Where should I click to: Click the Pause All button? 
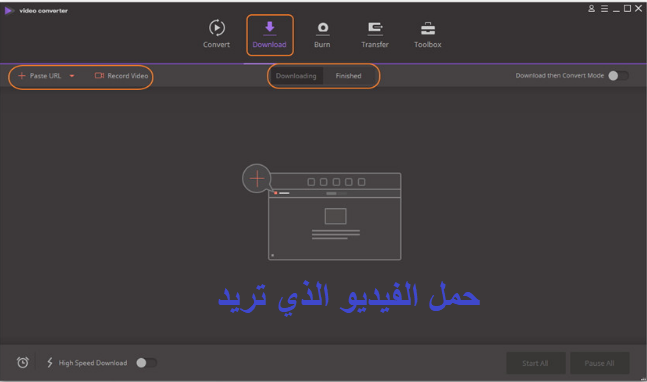[599, 363]
